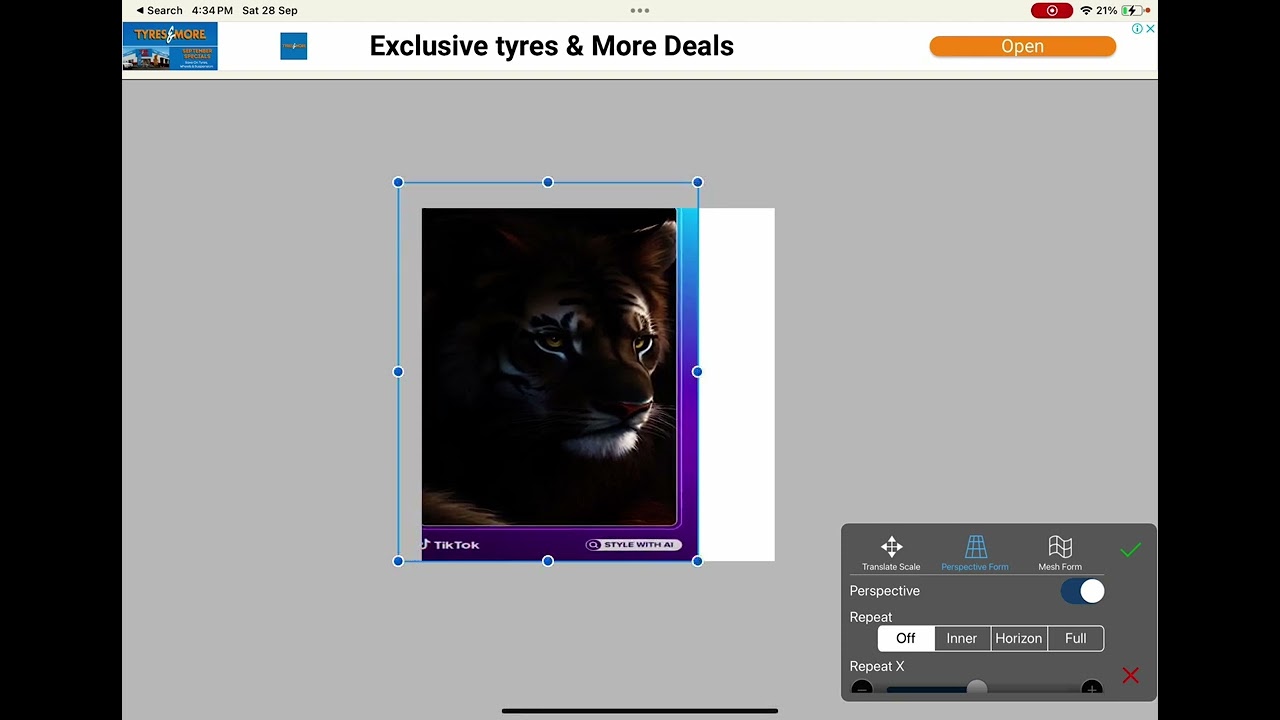Open the ad info icon
This screenshot has width=1280, height=720.
[x=1137, y=29]
